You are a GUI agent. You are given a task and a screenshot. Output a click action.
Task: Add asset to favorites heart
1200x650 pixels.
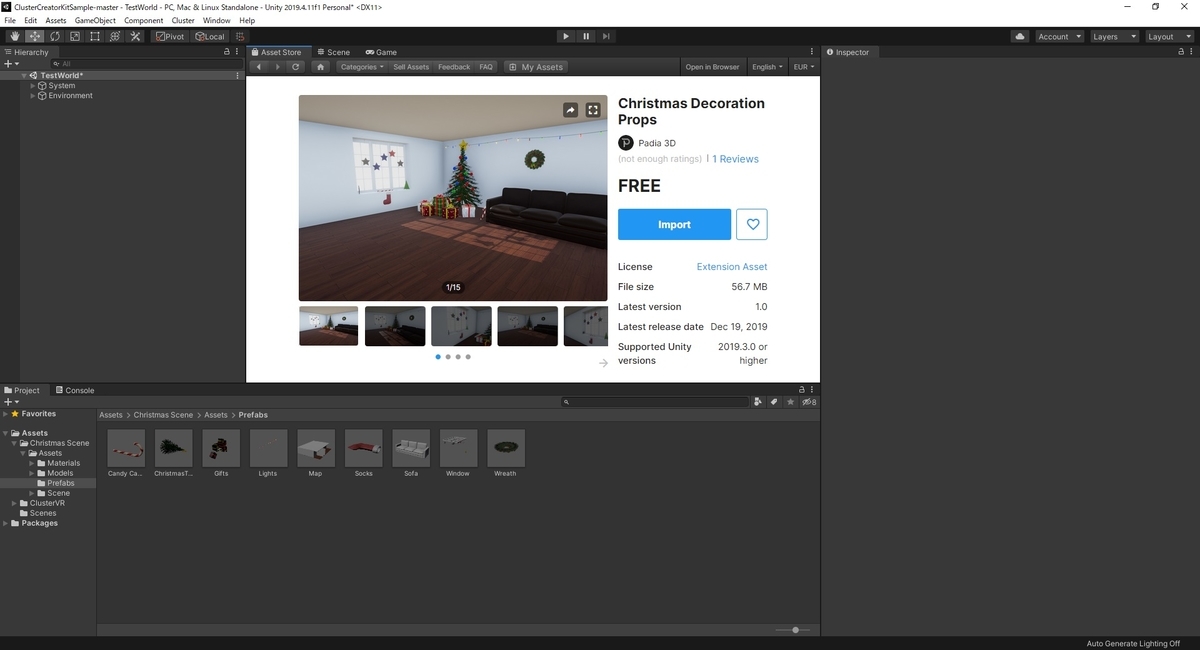(x=752, y=225)
